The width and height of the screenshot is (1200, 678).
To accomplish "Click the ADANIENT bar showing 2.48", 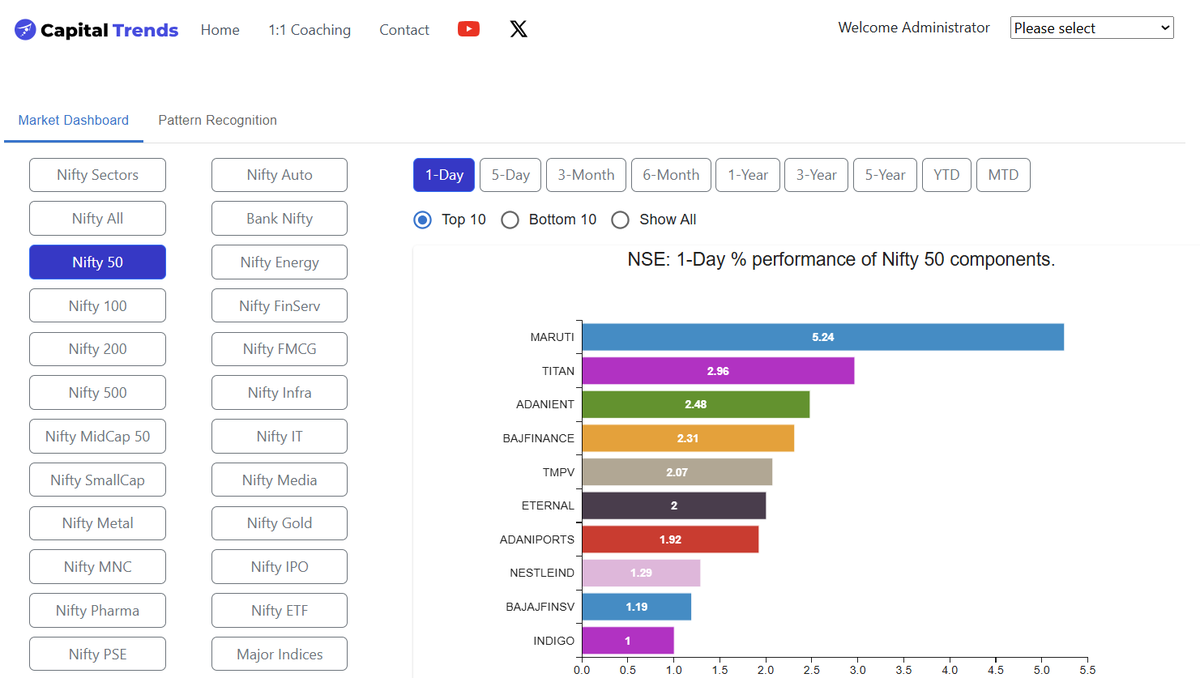I will (696, 404).
